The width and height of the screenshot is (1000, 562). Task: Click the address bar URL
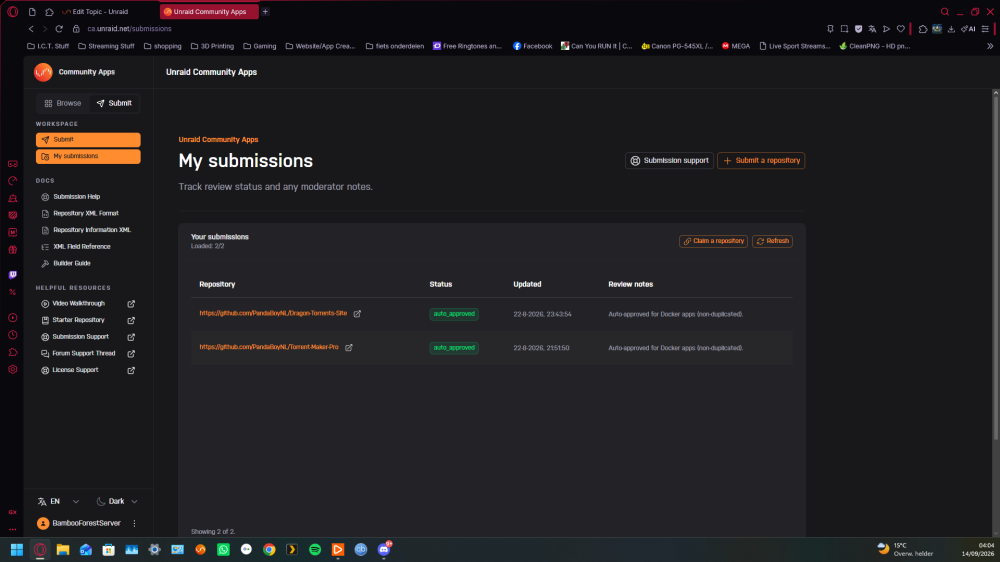(x=129, y=29)
